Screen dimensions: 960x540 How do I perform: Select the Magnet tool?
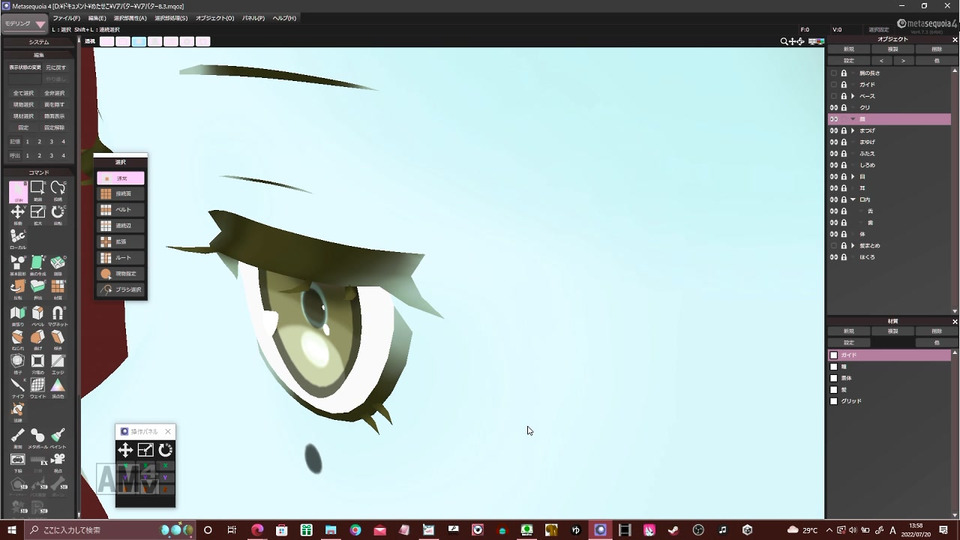click(58, 313)
